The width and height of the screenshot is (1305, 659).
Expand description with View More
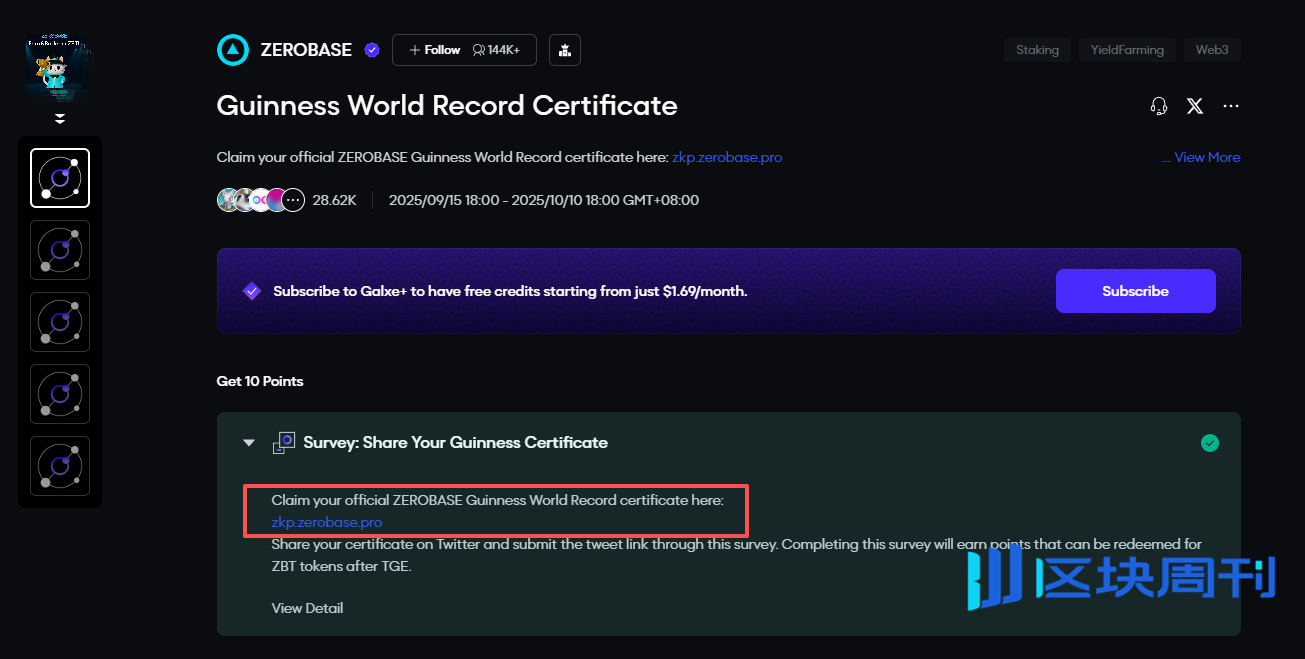pos(1206,157)
